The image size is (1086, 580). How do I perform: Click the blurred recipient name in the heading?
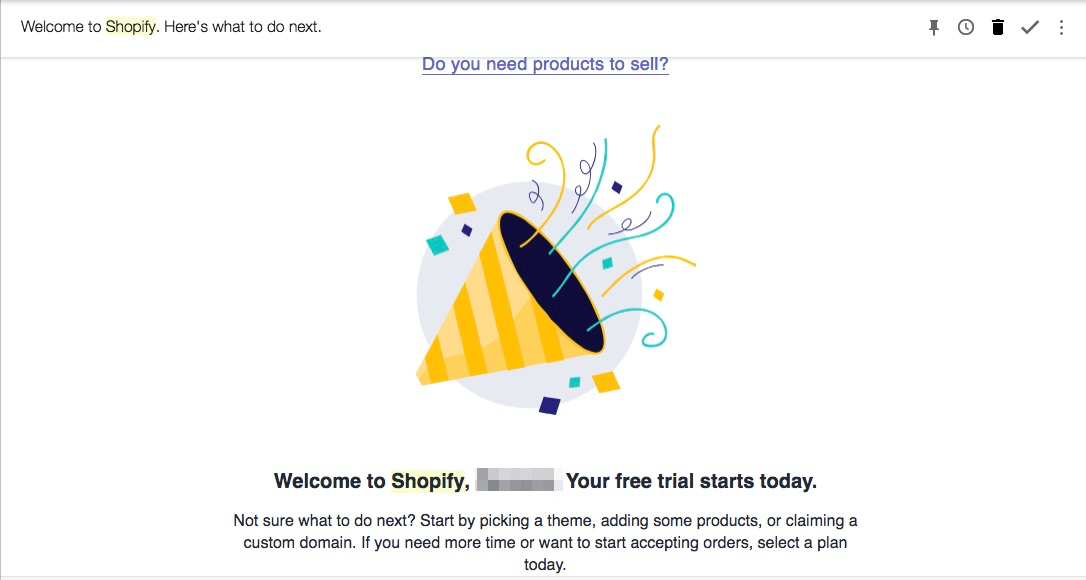[516, 481]
